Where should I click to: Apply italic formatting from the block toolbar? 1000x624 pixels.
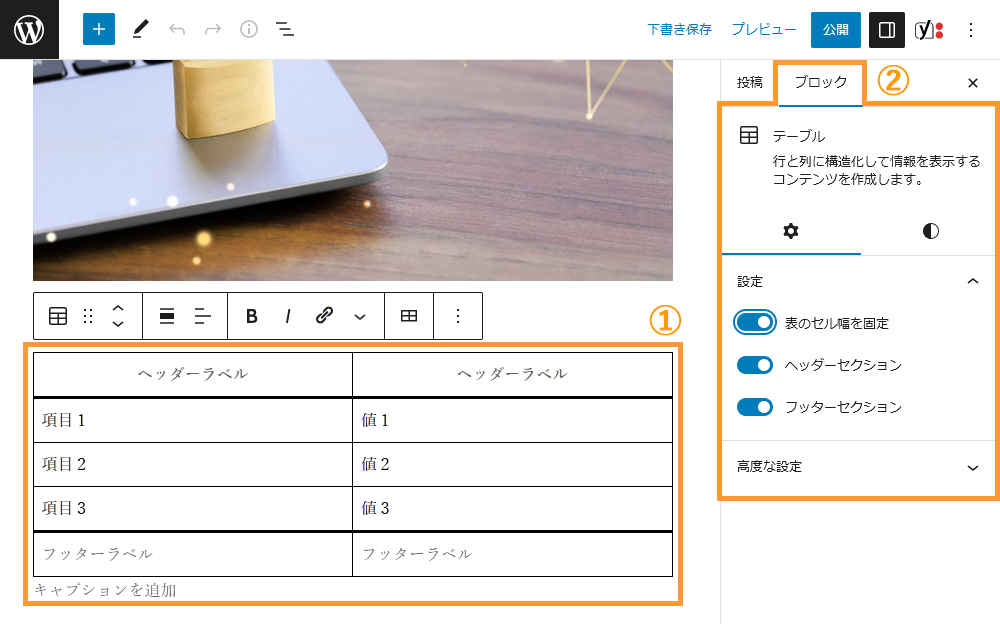288,315
